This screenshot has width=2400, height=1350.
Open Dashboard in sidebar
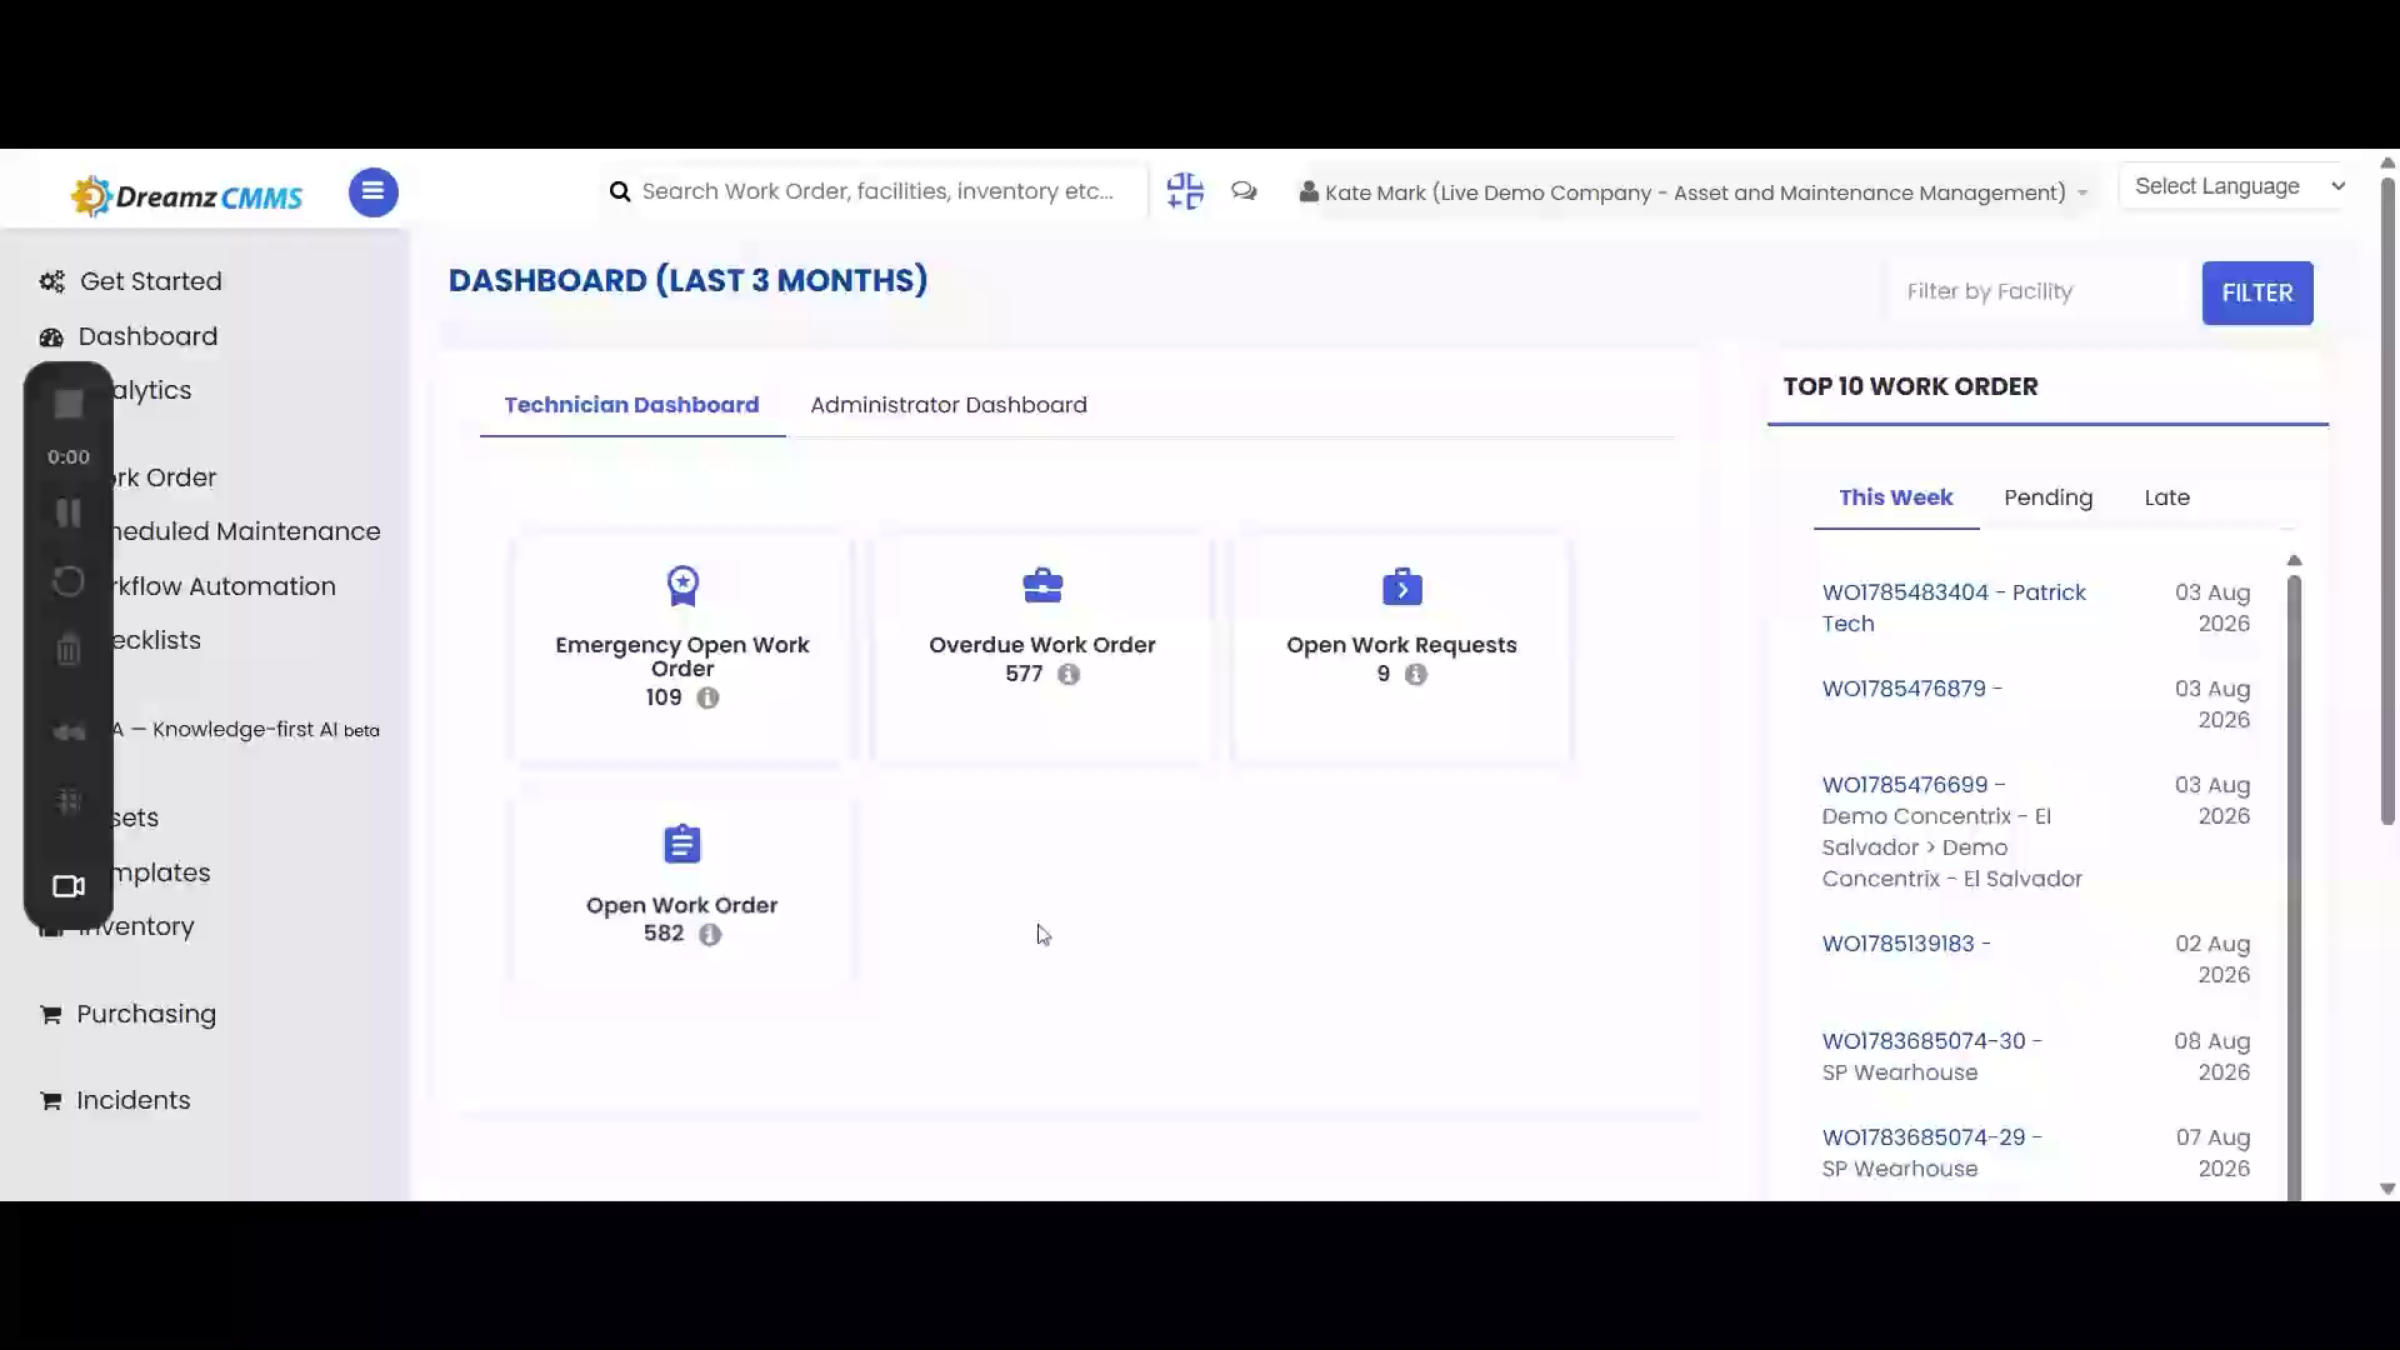(x=147, y=337)
